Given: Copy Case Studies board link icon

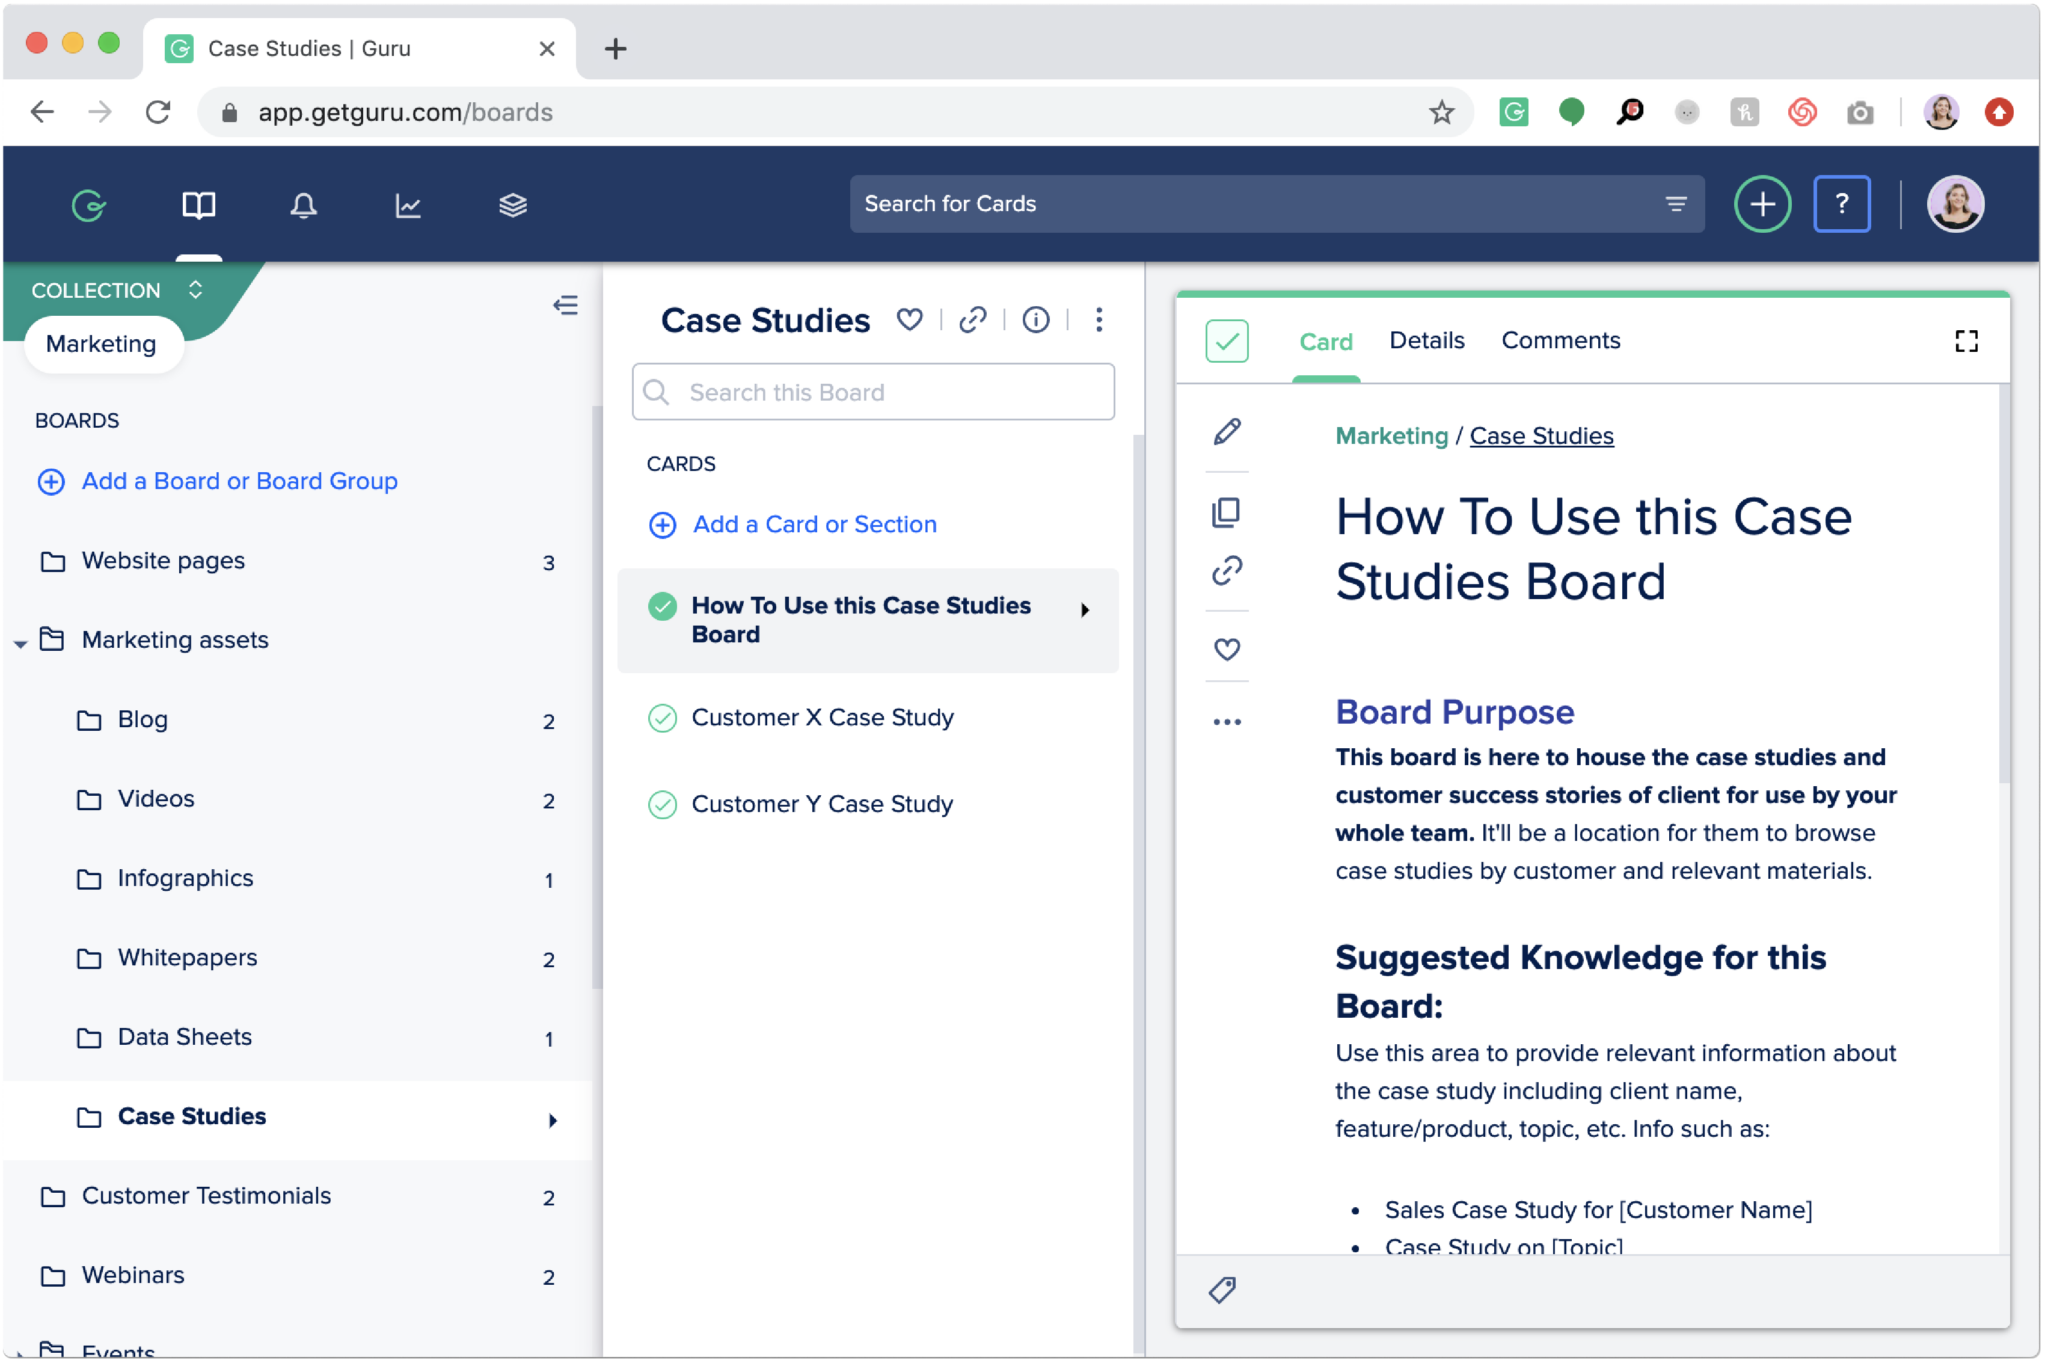Looking at the screenshot, I should [972, 320].
